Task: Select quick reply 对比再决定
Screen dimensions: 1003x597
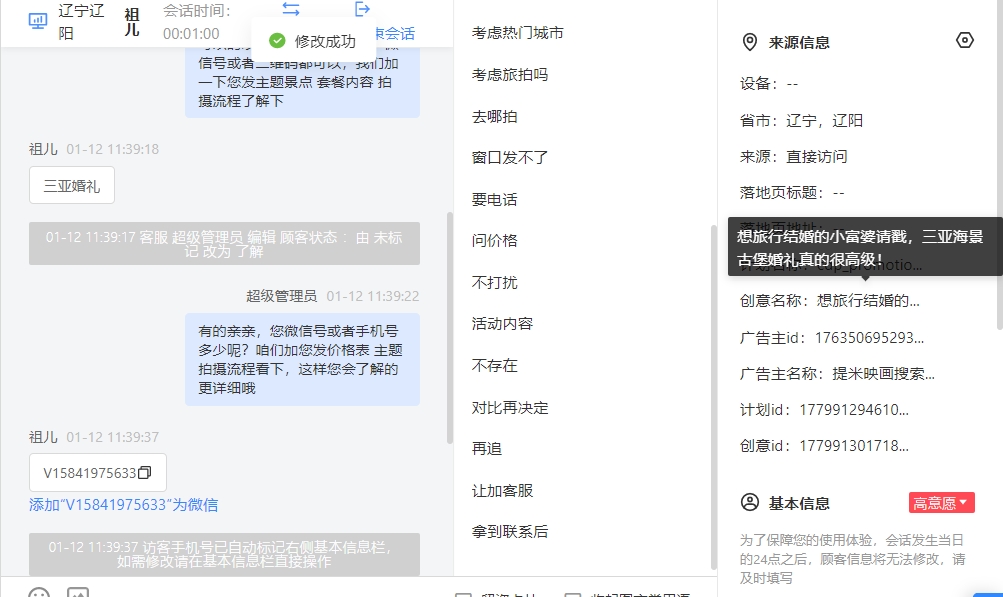Action: click(x=510, y=408)
